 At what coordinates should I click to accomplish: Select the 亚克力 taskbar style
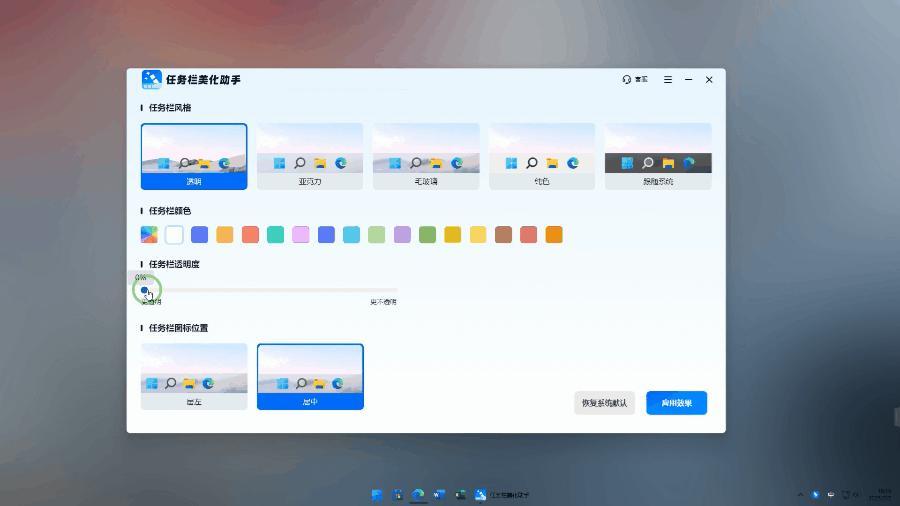click(310, 156)
